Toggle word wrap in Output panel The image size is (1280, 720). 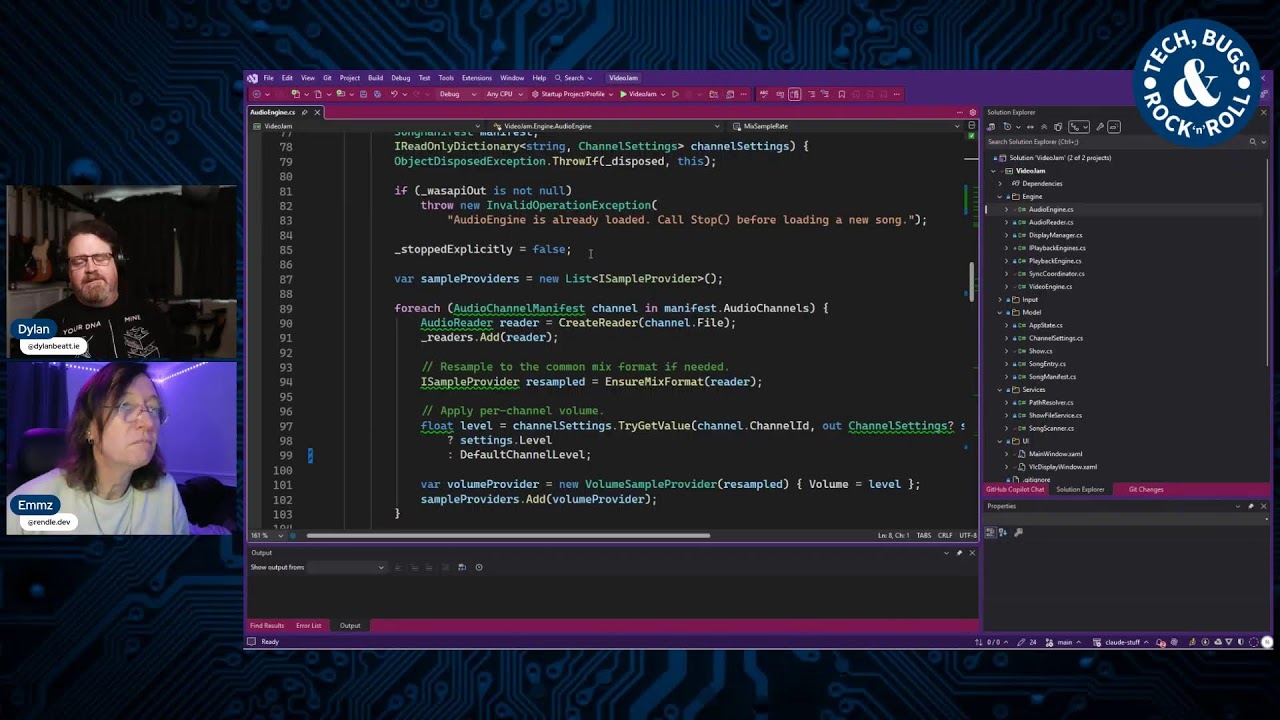pos(461,568)
